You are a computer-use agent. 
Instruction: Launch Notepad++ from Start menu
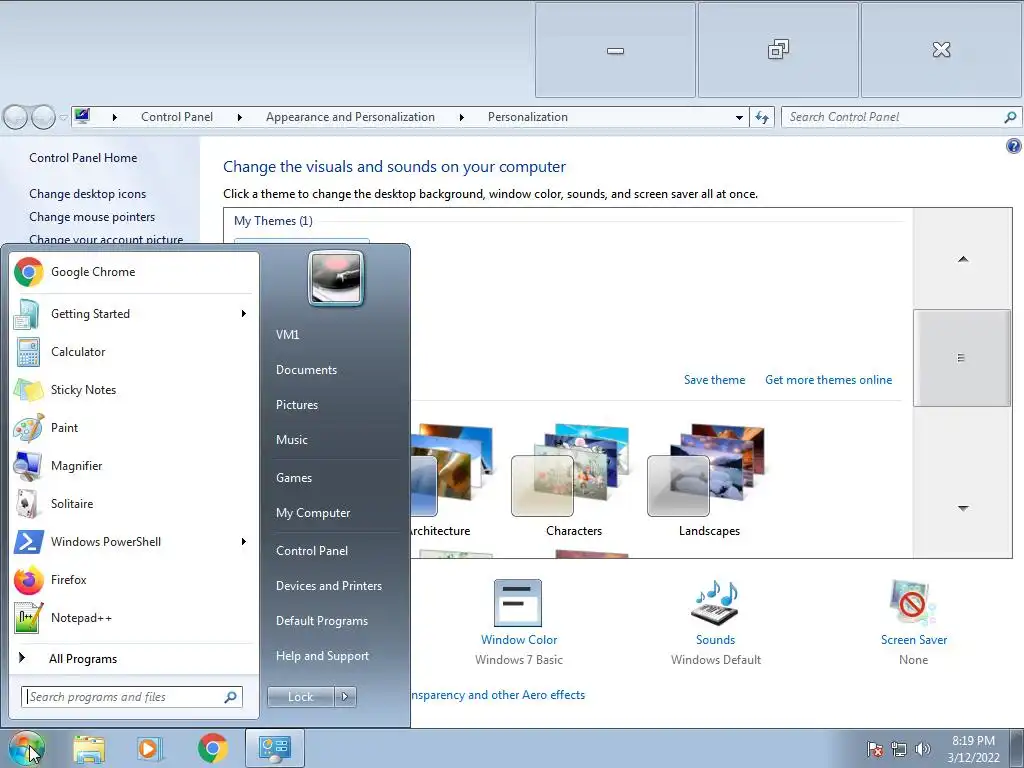[134, 618]
